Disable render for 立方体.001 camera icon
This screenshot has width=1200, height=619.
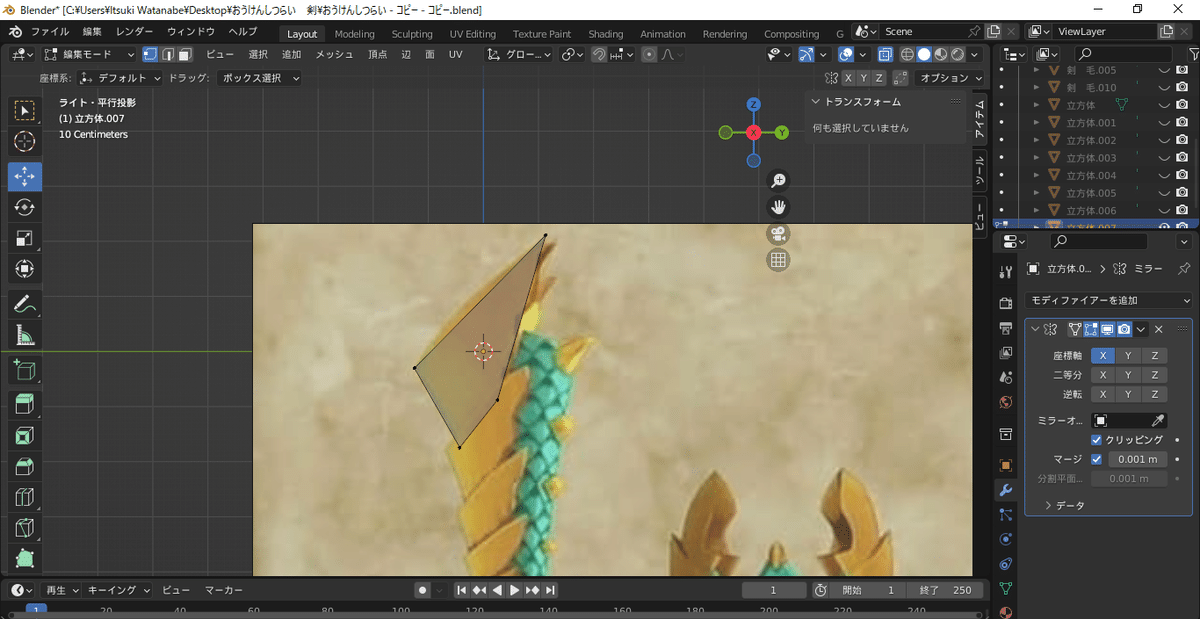(x=1182, y=123)
